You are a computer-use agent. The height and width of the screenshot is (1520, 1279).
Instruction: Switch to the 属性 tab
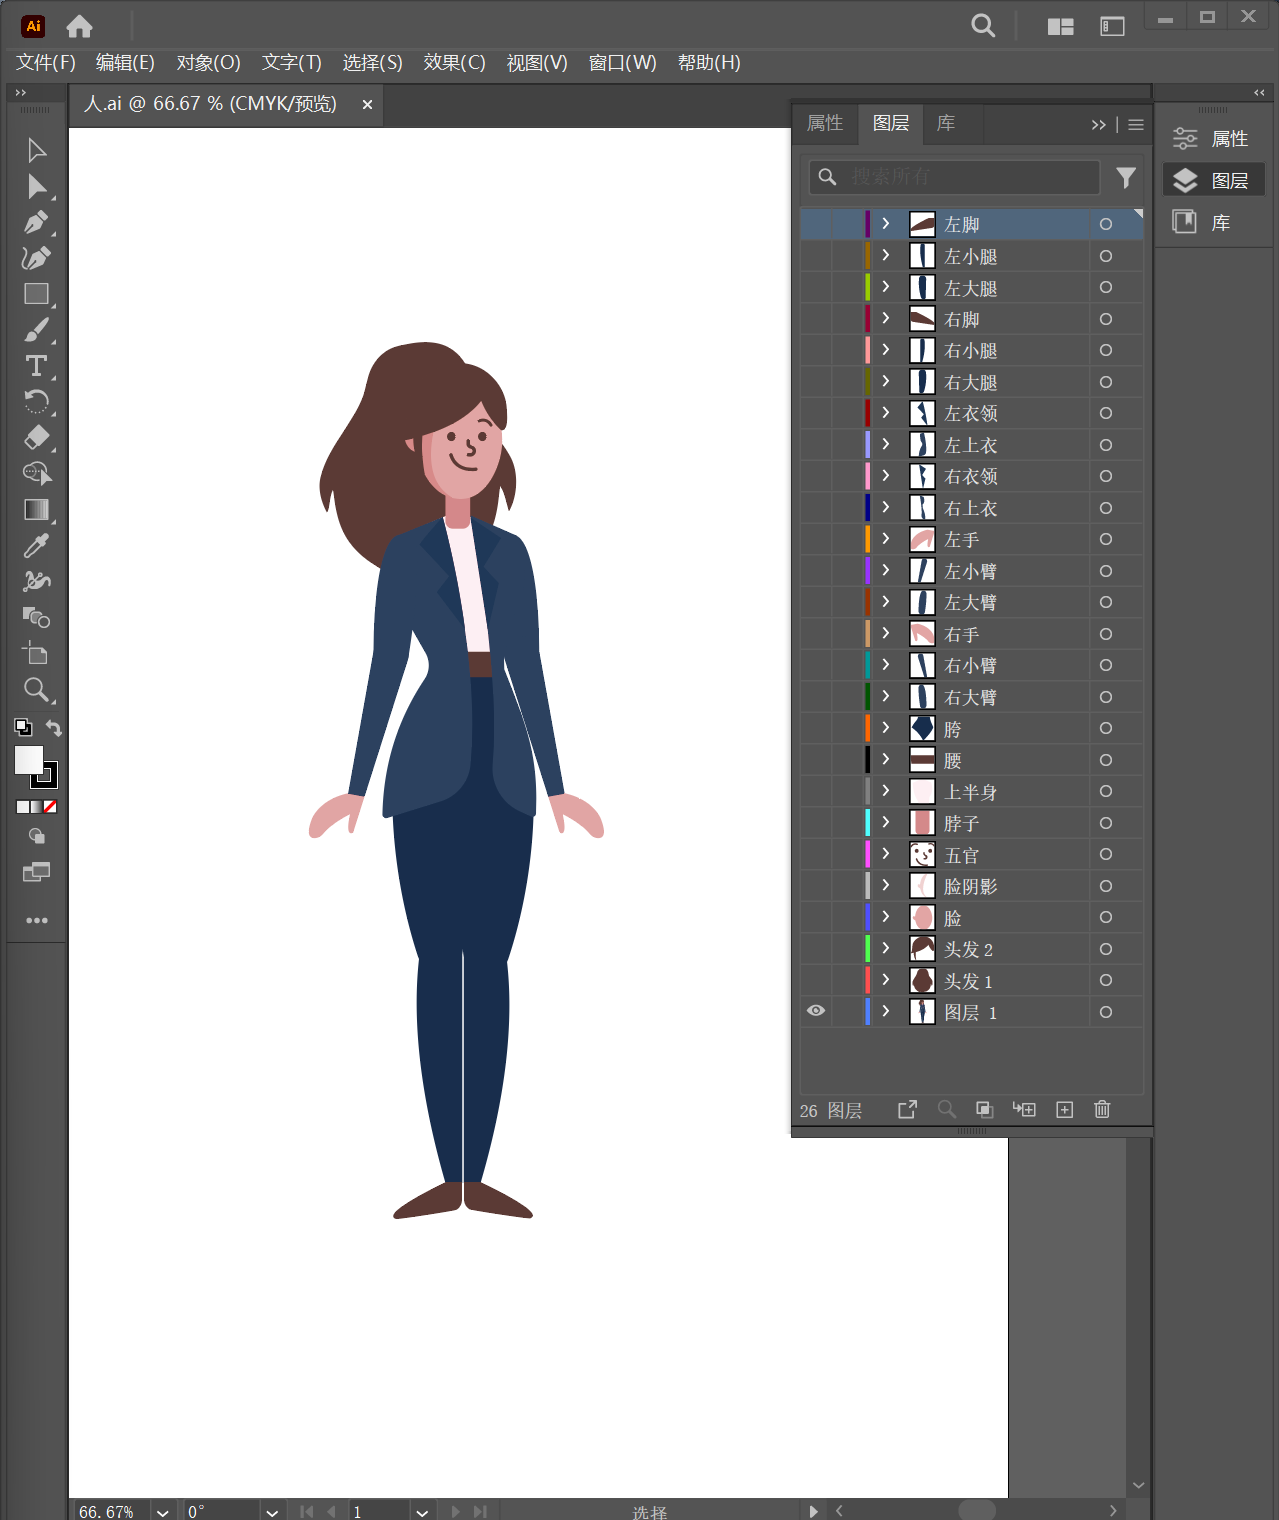(825, 123)
